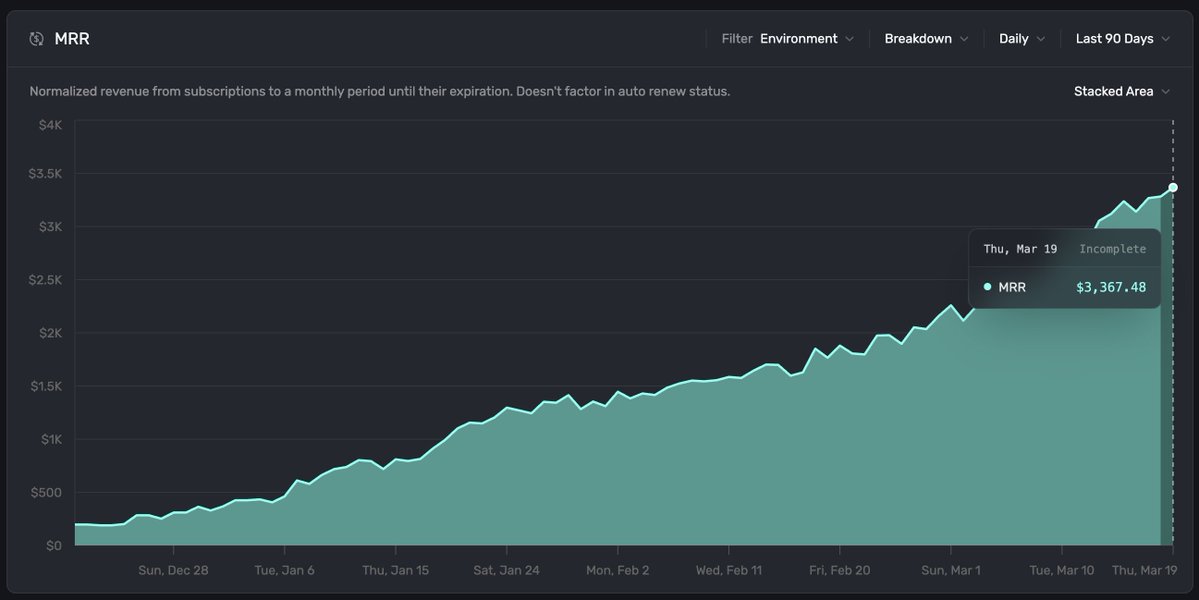Open the Last 90 Days range dropdown
The image size is (1199, 600).
click(x=1123, y=39)
